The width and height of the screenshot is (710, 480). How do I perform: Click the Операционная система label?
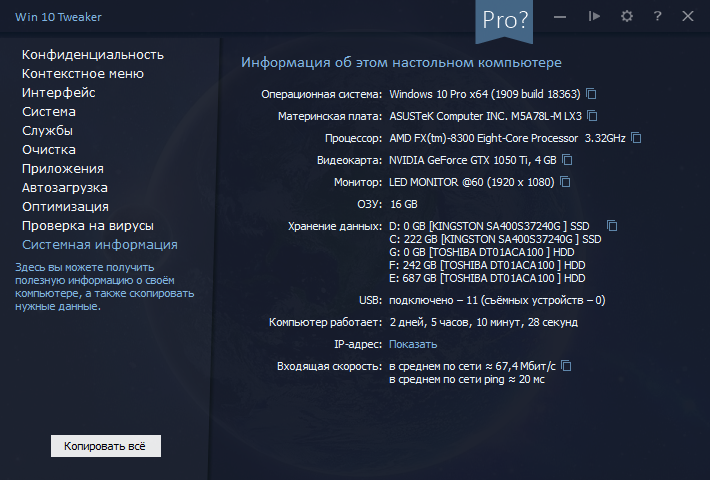click(x=321, y=94)
